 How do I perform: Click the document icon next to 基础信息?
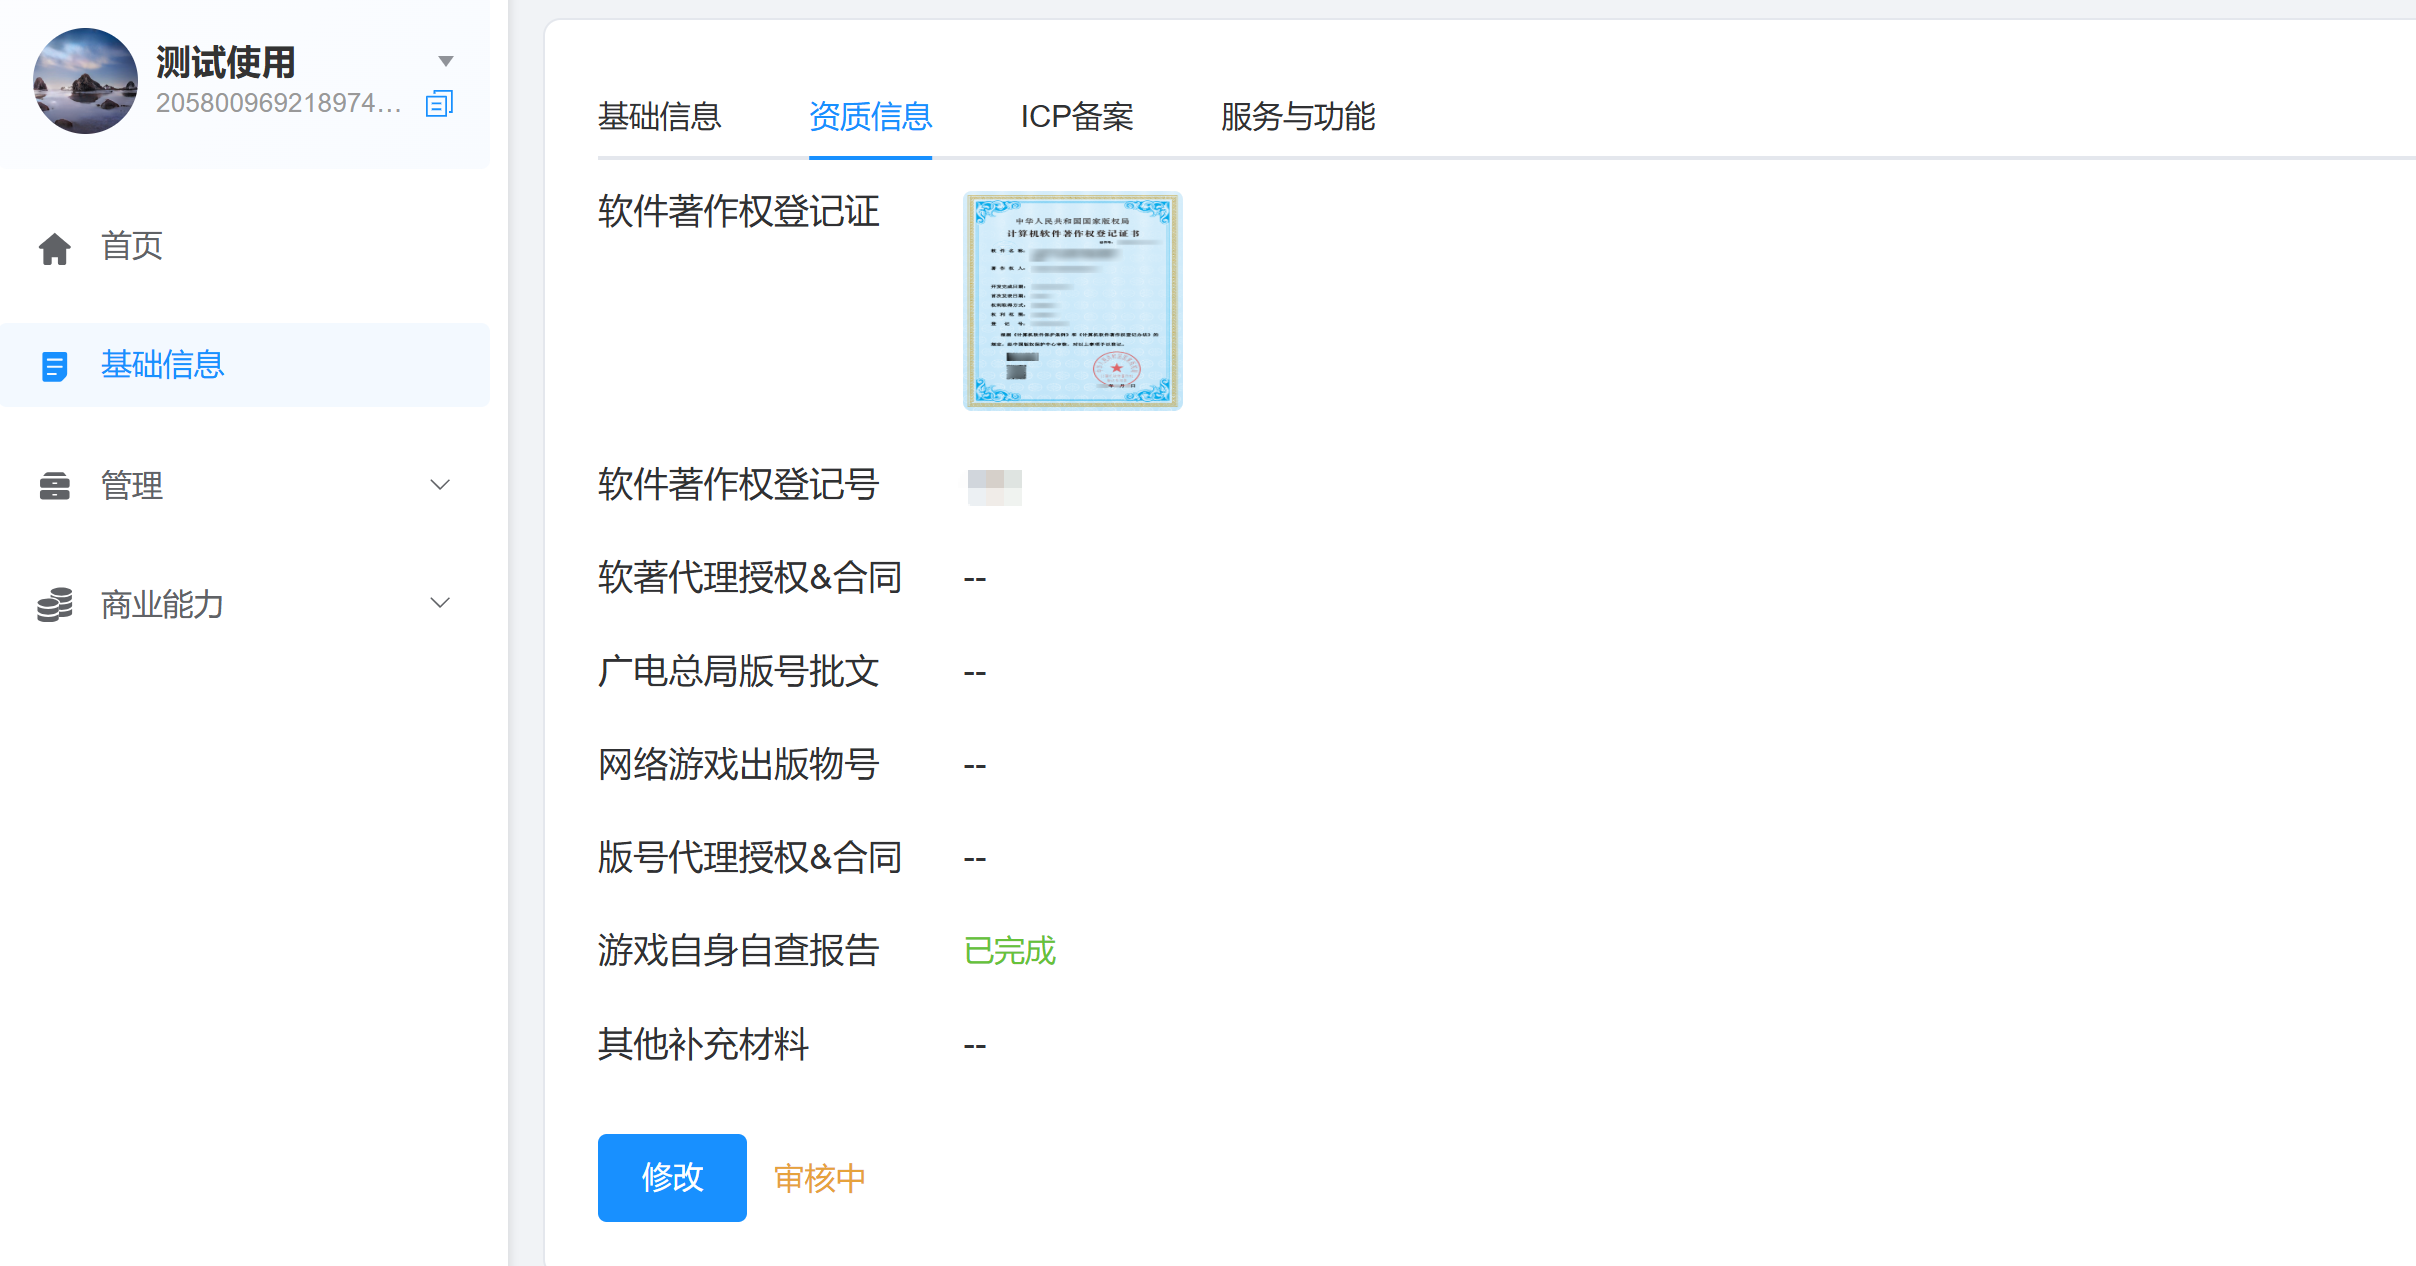(x=55, y=366)
